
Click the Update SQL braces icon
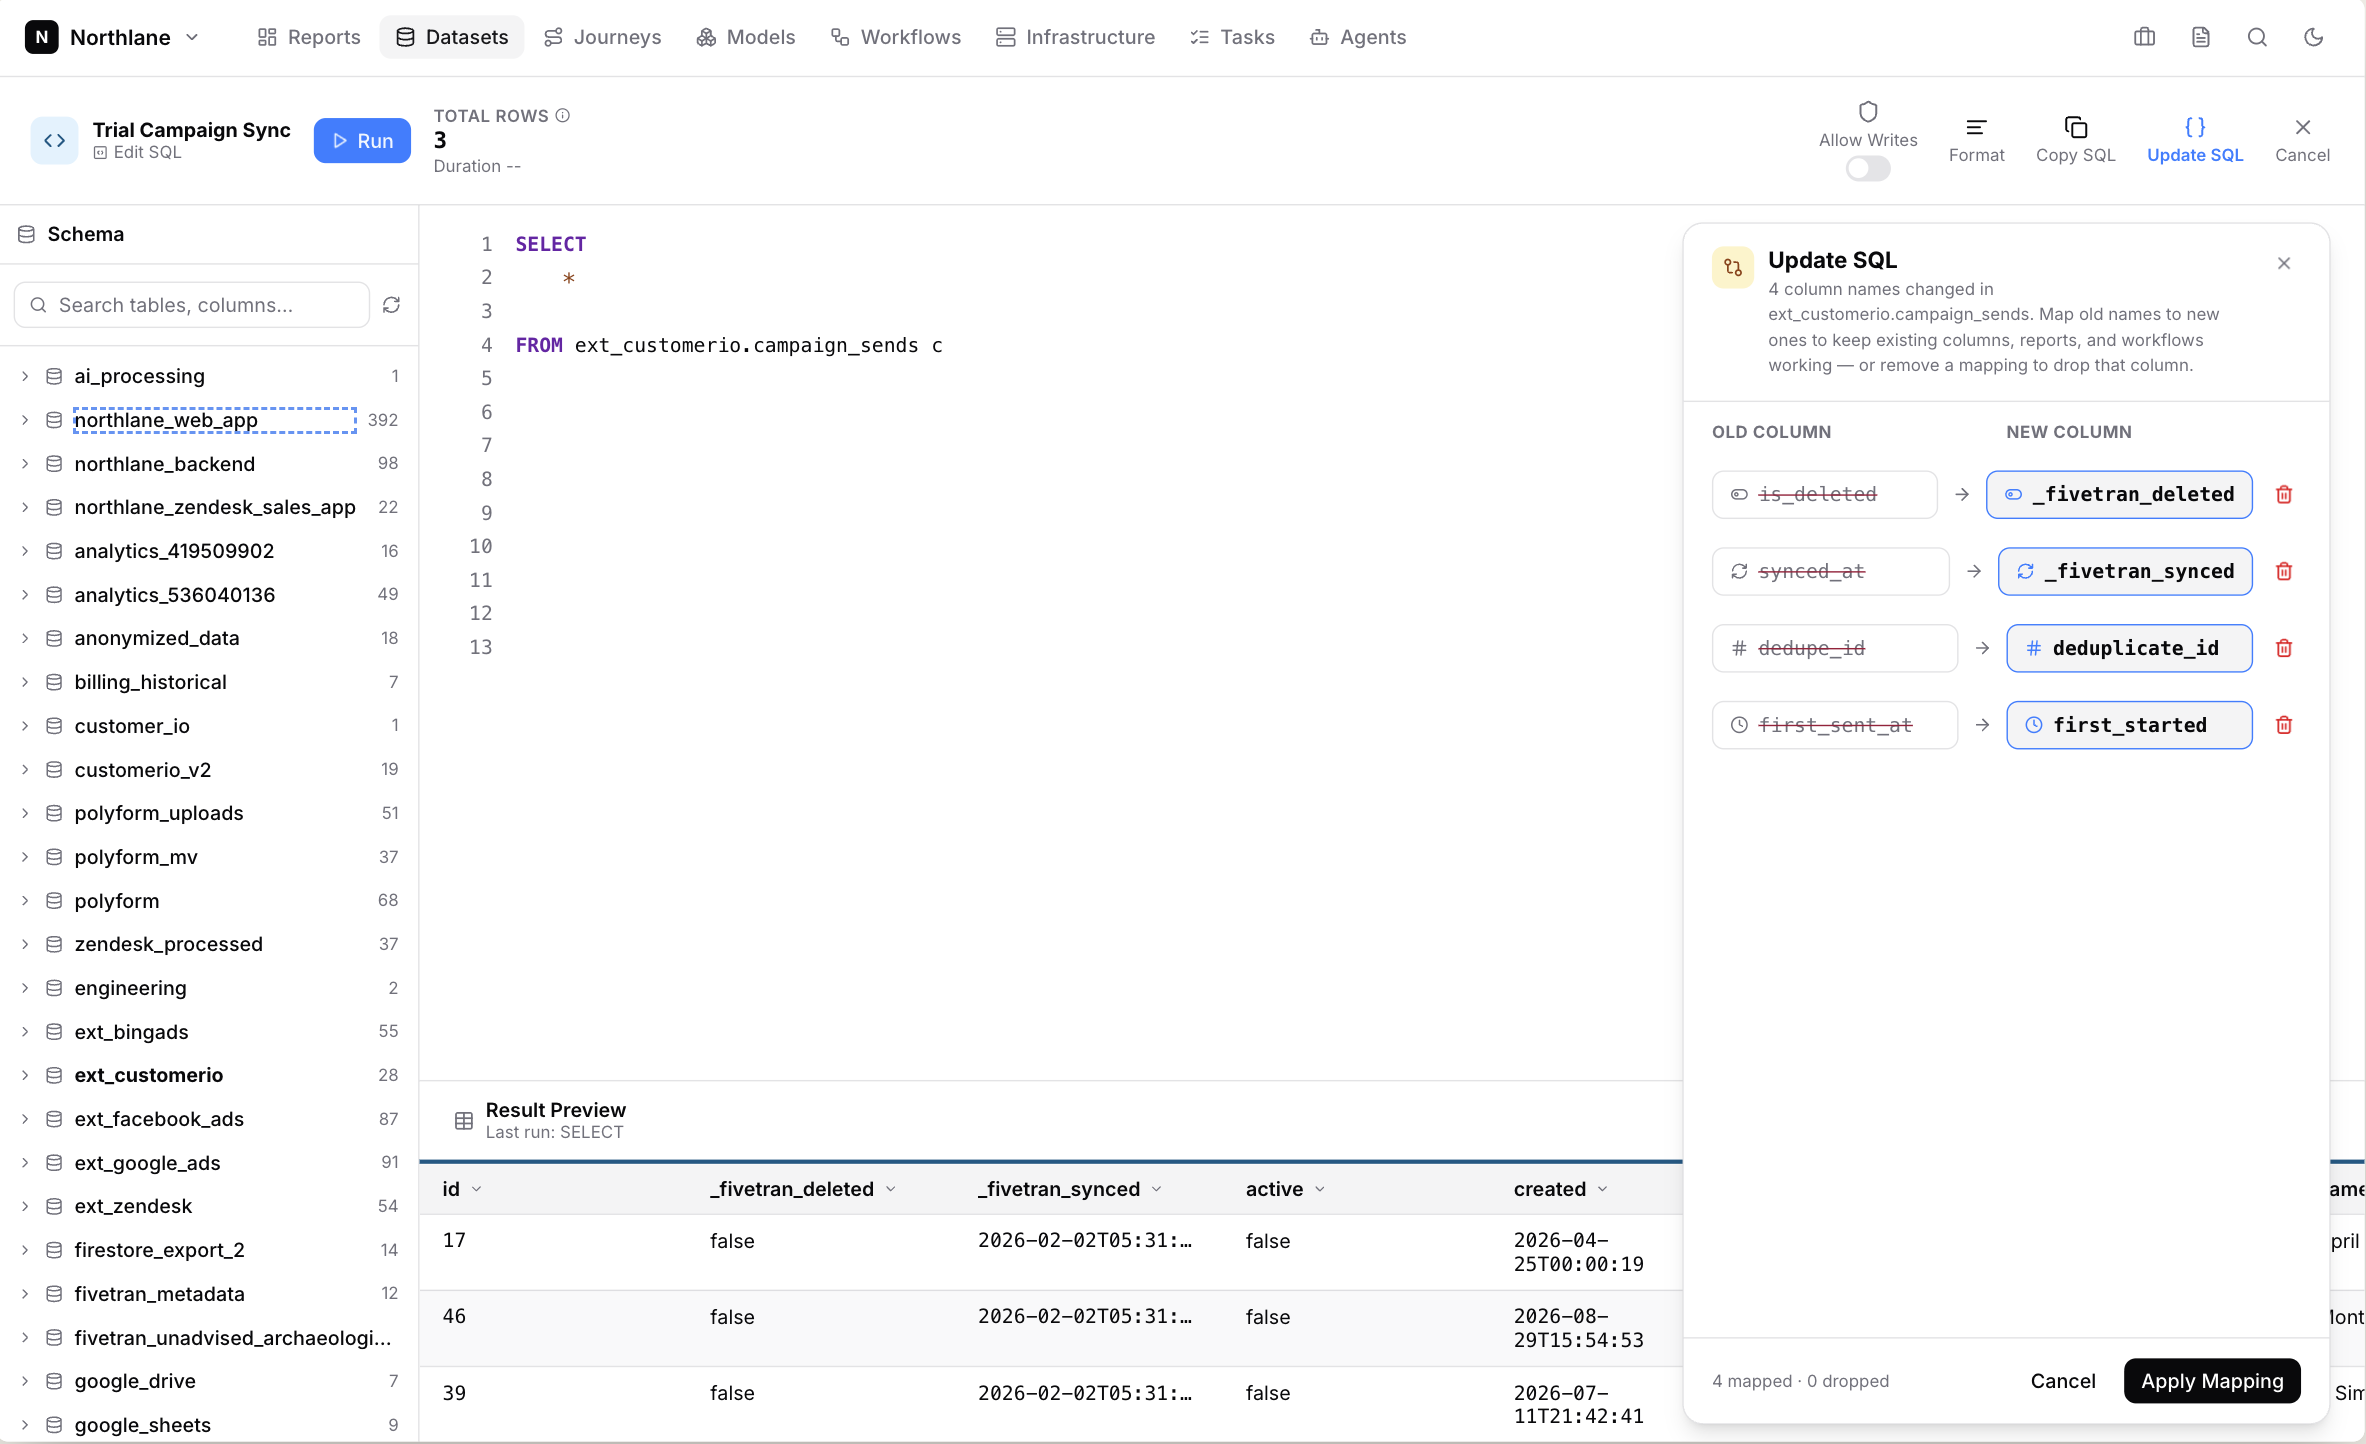pos(2195,127)
